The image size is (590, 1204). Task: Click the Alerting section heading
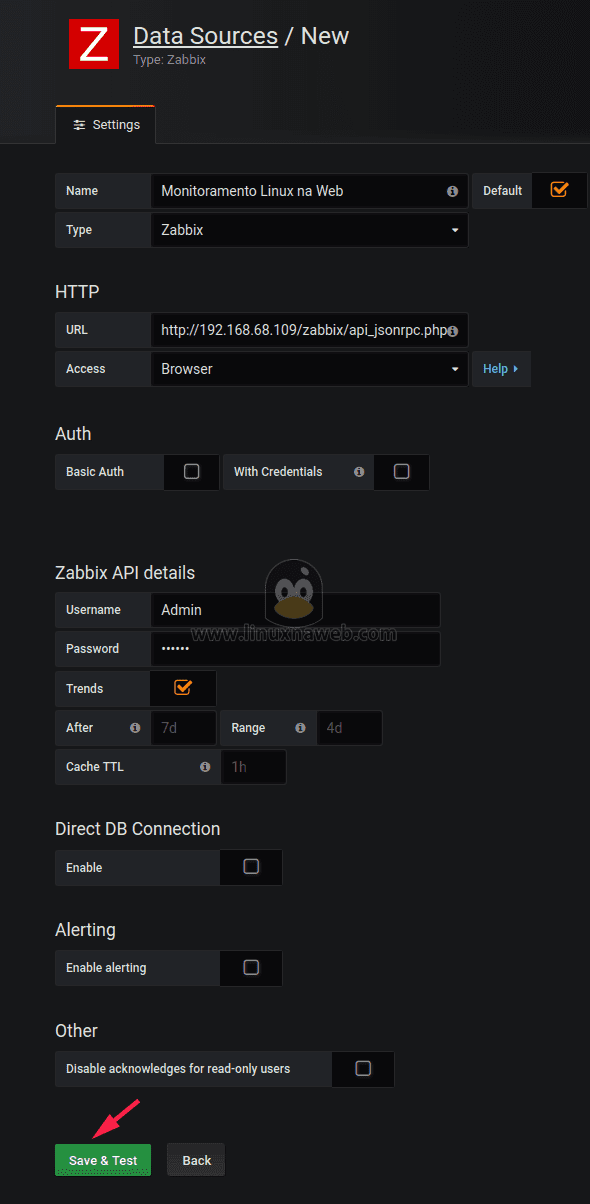(85, 930)
